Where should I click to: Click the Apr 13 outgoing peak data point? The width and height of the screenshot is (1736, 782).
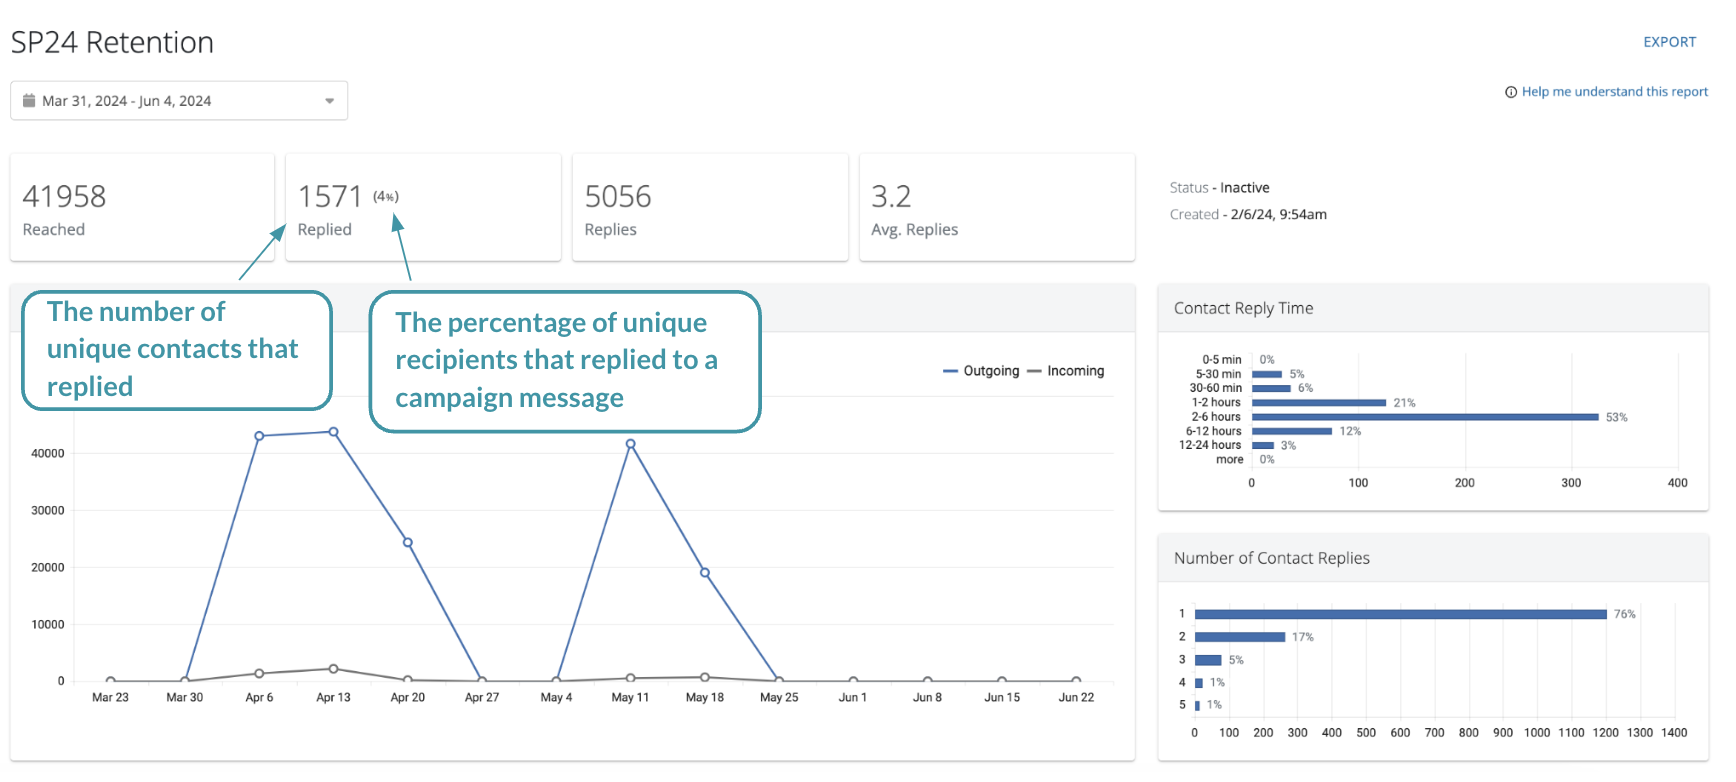coord(333,432)
